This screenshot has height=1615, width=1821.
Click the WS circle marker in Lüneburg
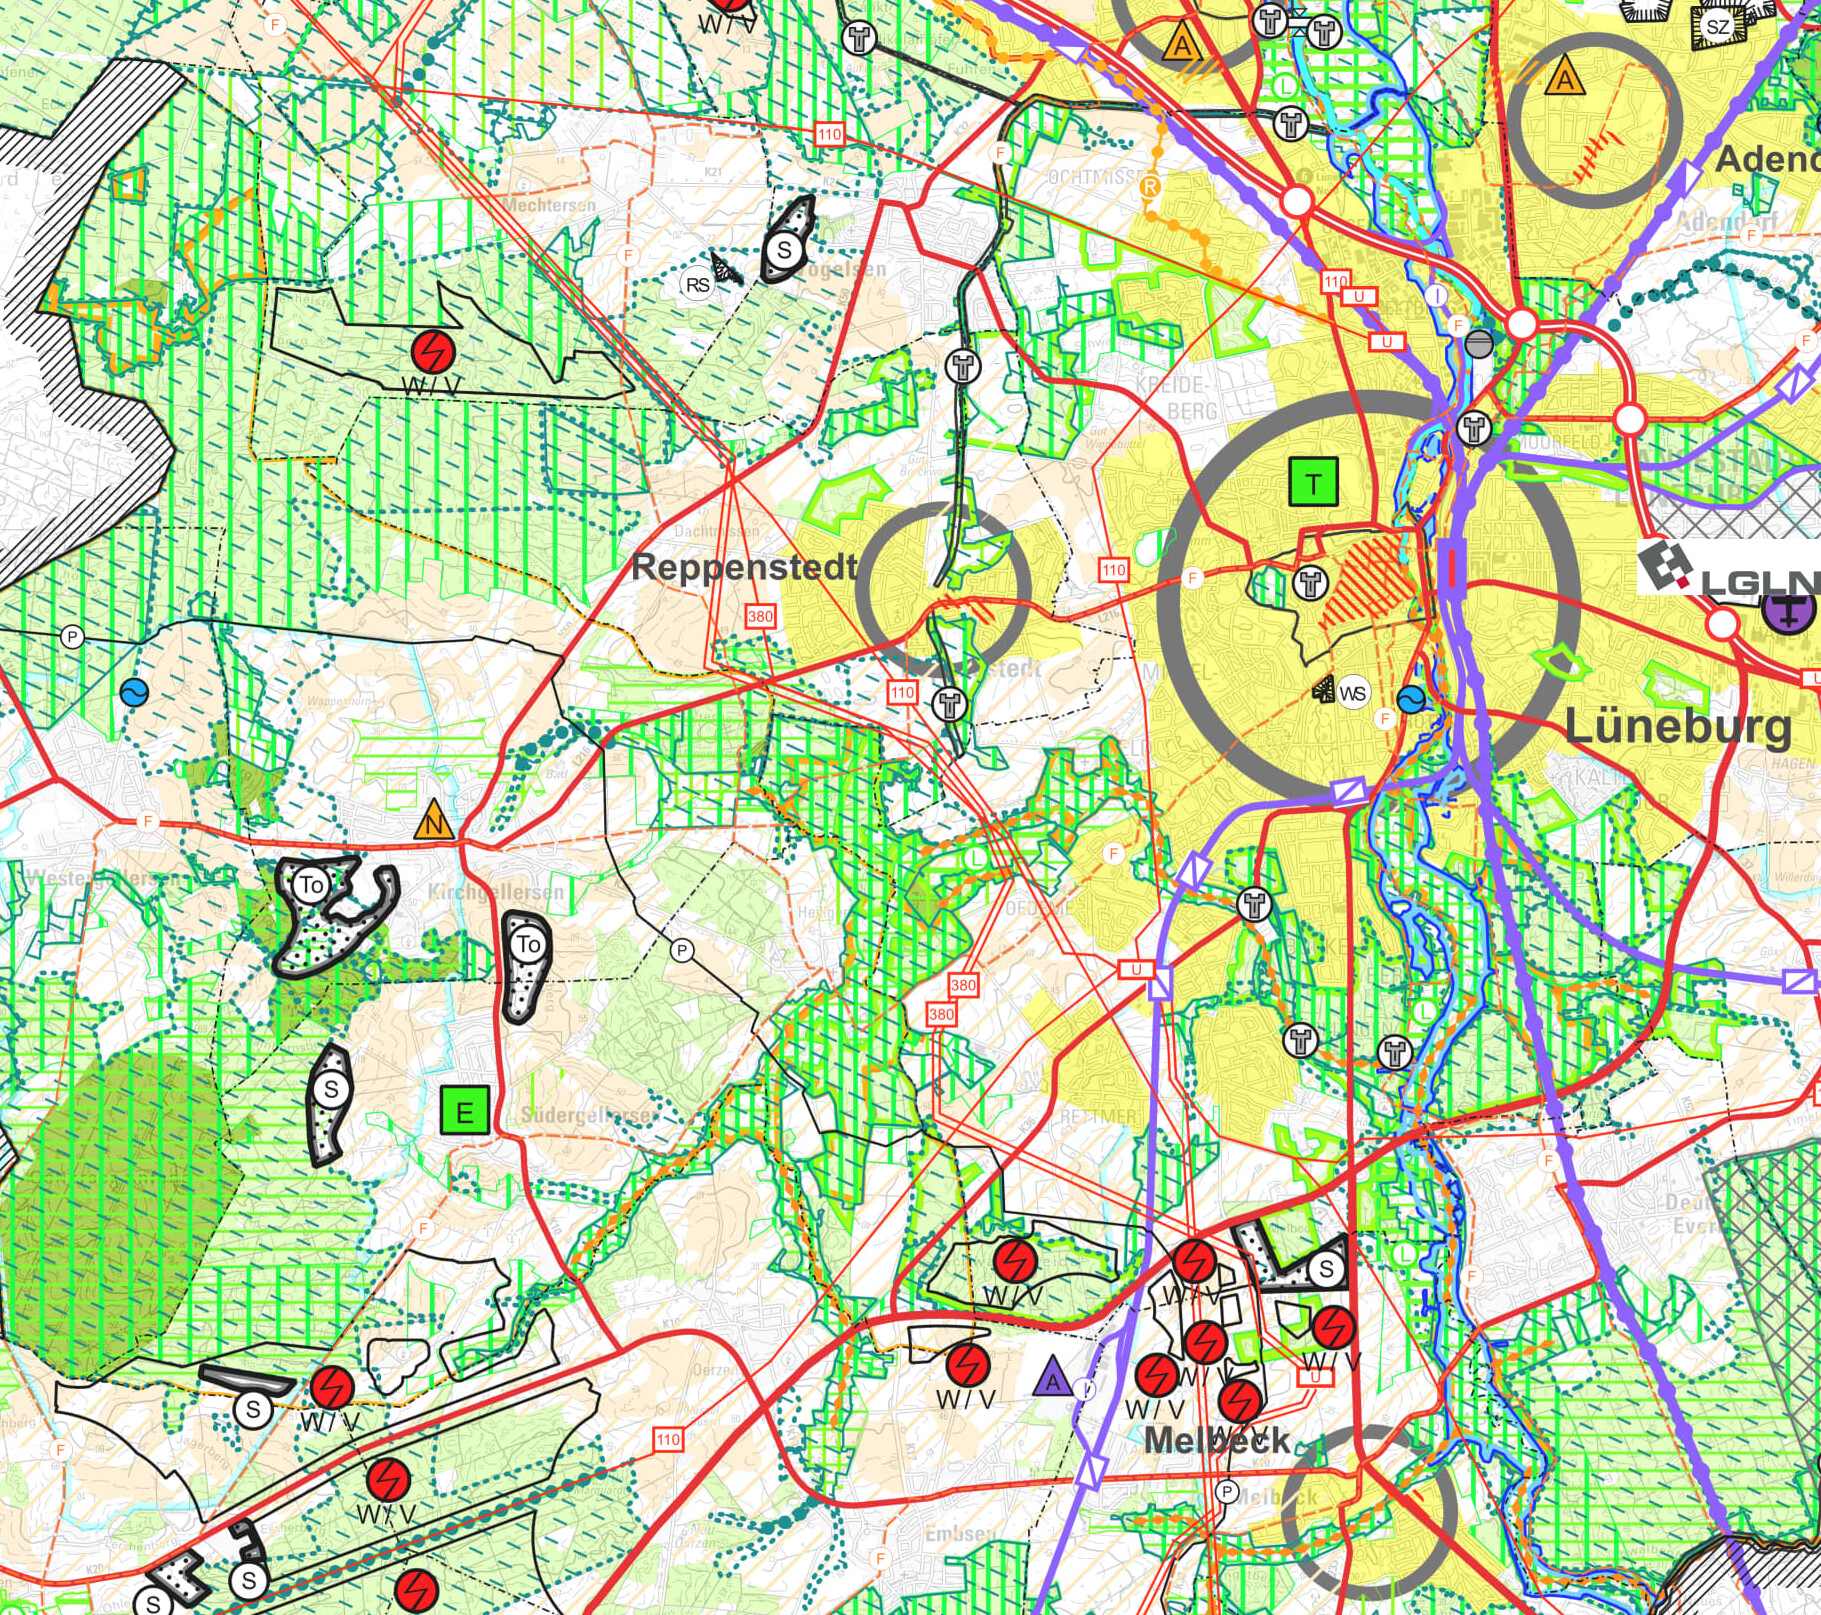[1352, 693]
